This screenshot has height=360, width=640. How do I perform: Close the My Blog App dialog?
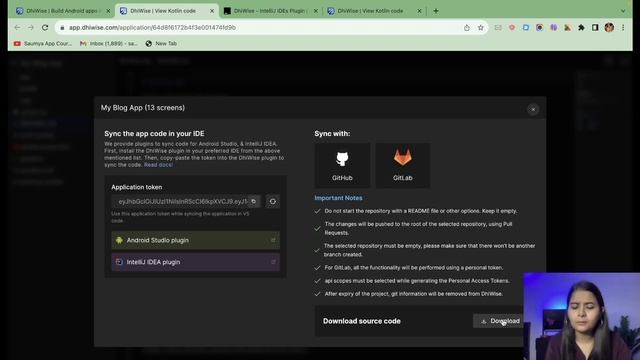coord(533,109)
